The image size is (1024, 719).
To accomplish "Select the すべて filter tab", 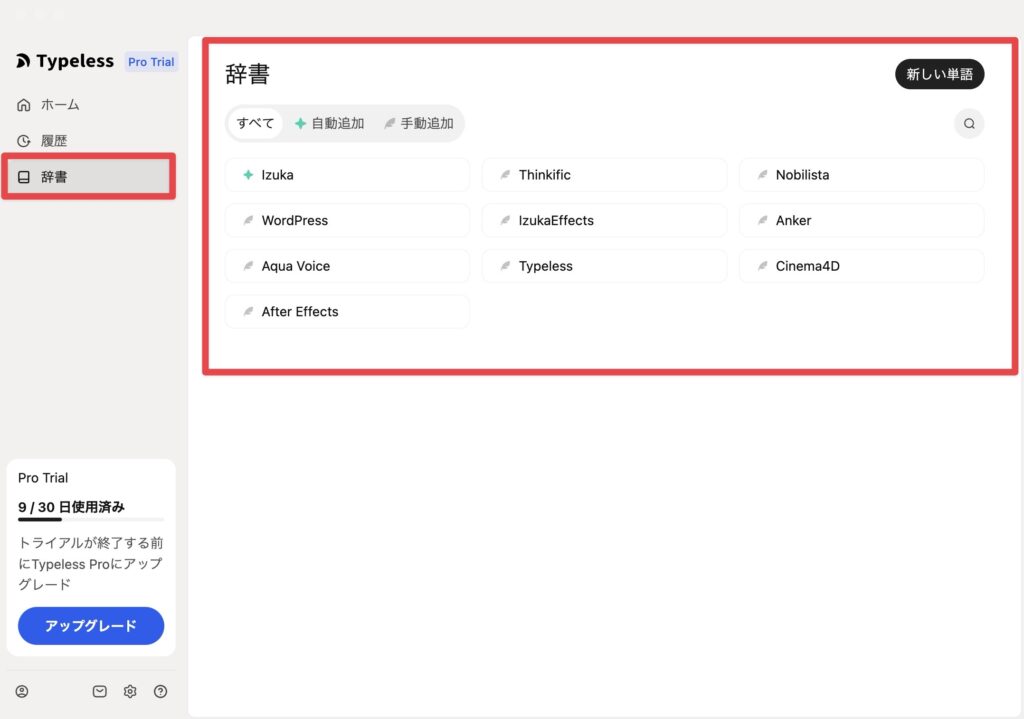I will 255,124.
